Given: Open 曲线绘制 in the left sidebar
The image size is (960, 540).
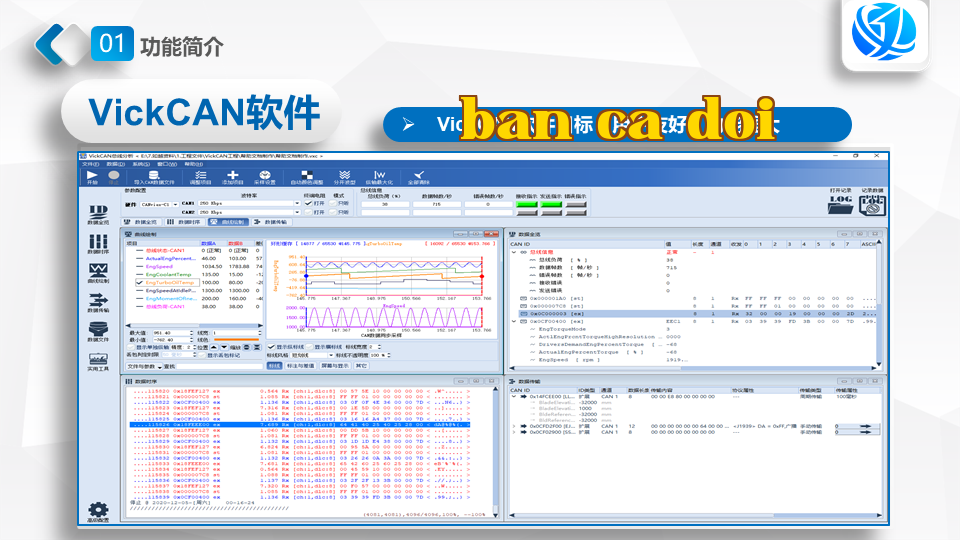Looking at the screenshot, I should point(98,273).
